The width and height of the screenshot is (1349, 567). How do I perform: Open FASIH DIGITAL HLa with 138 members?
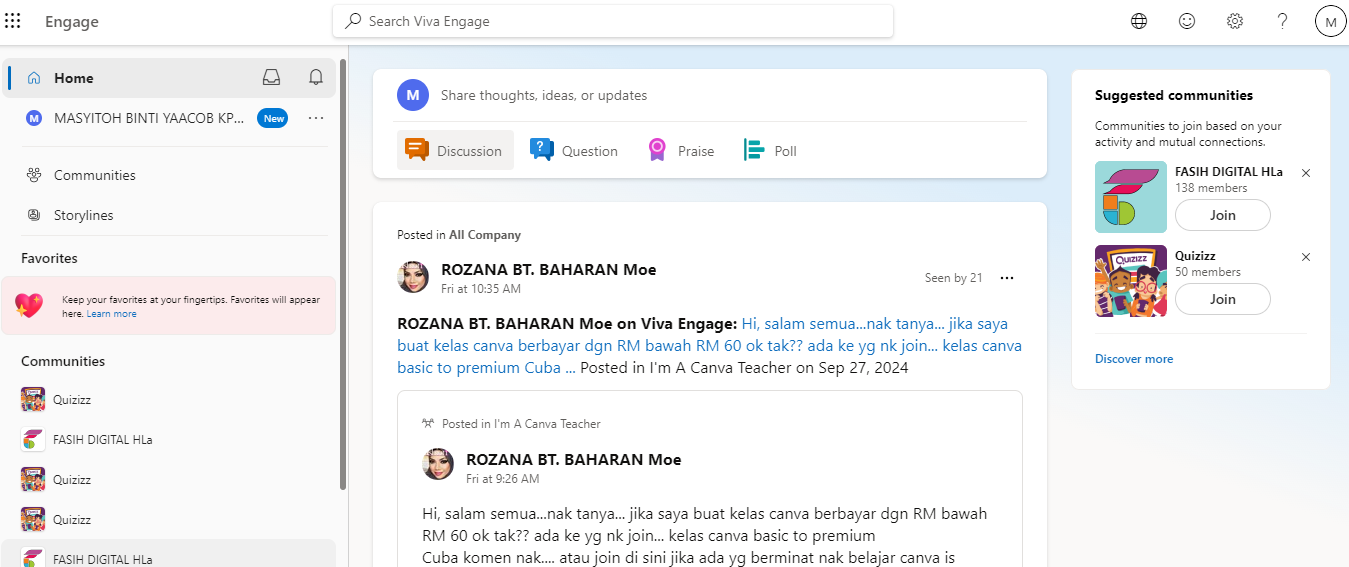point(1229,172)
